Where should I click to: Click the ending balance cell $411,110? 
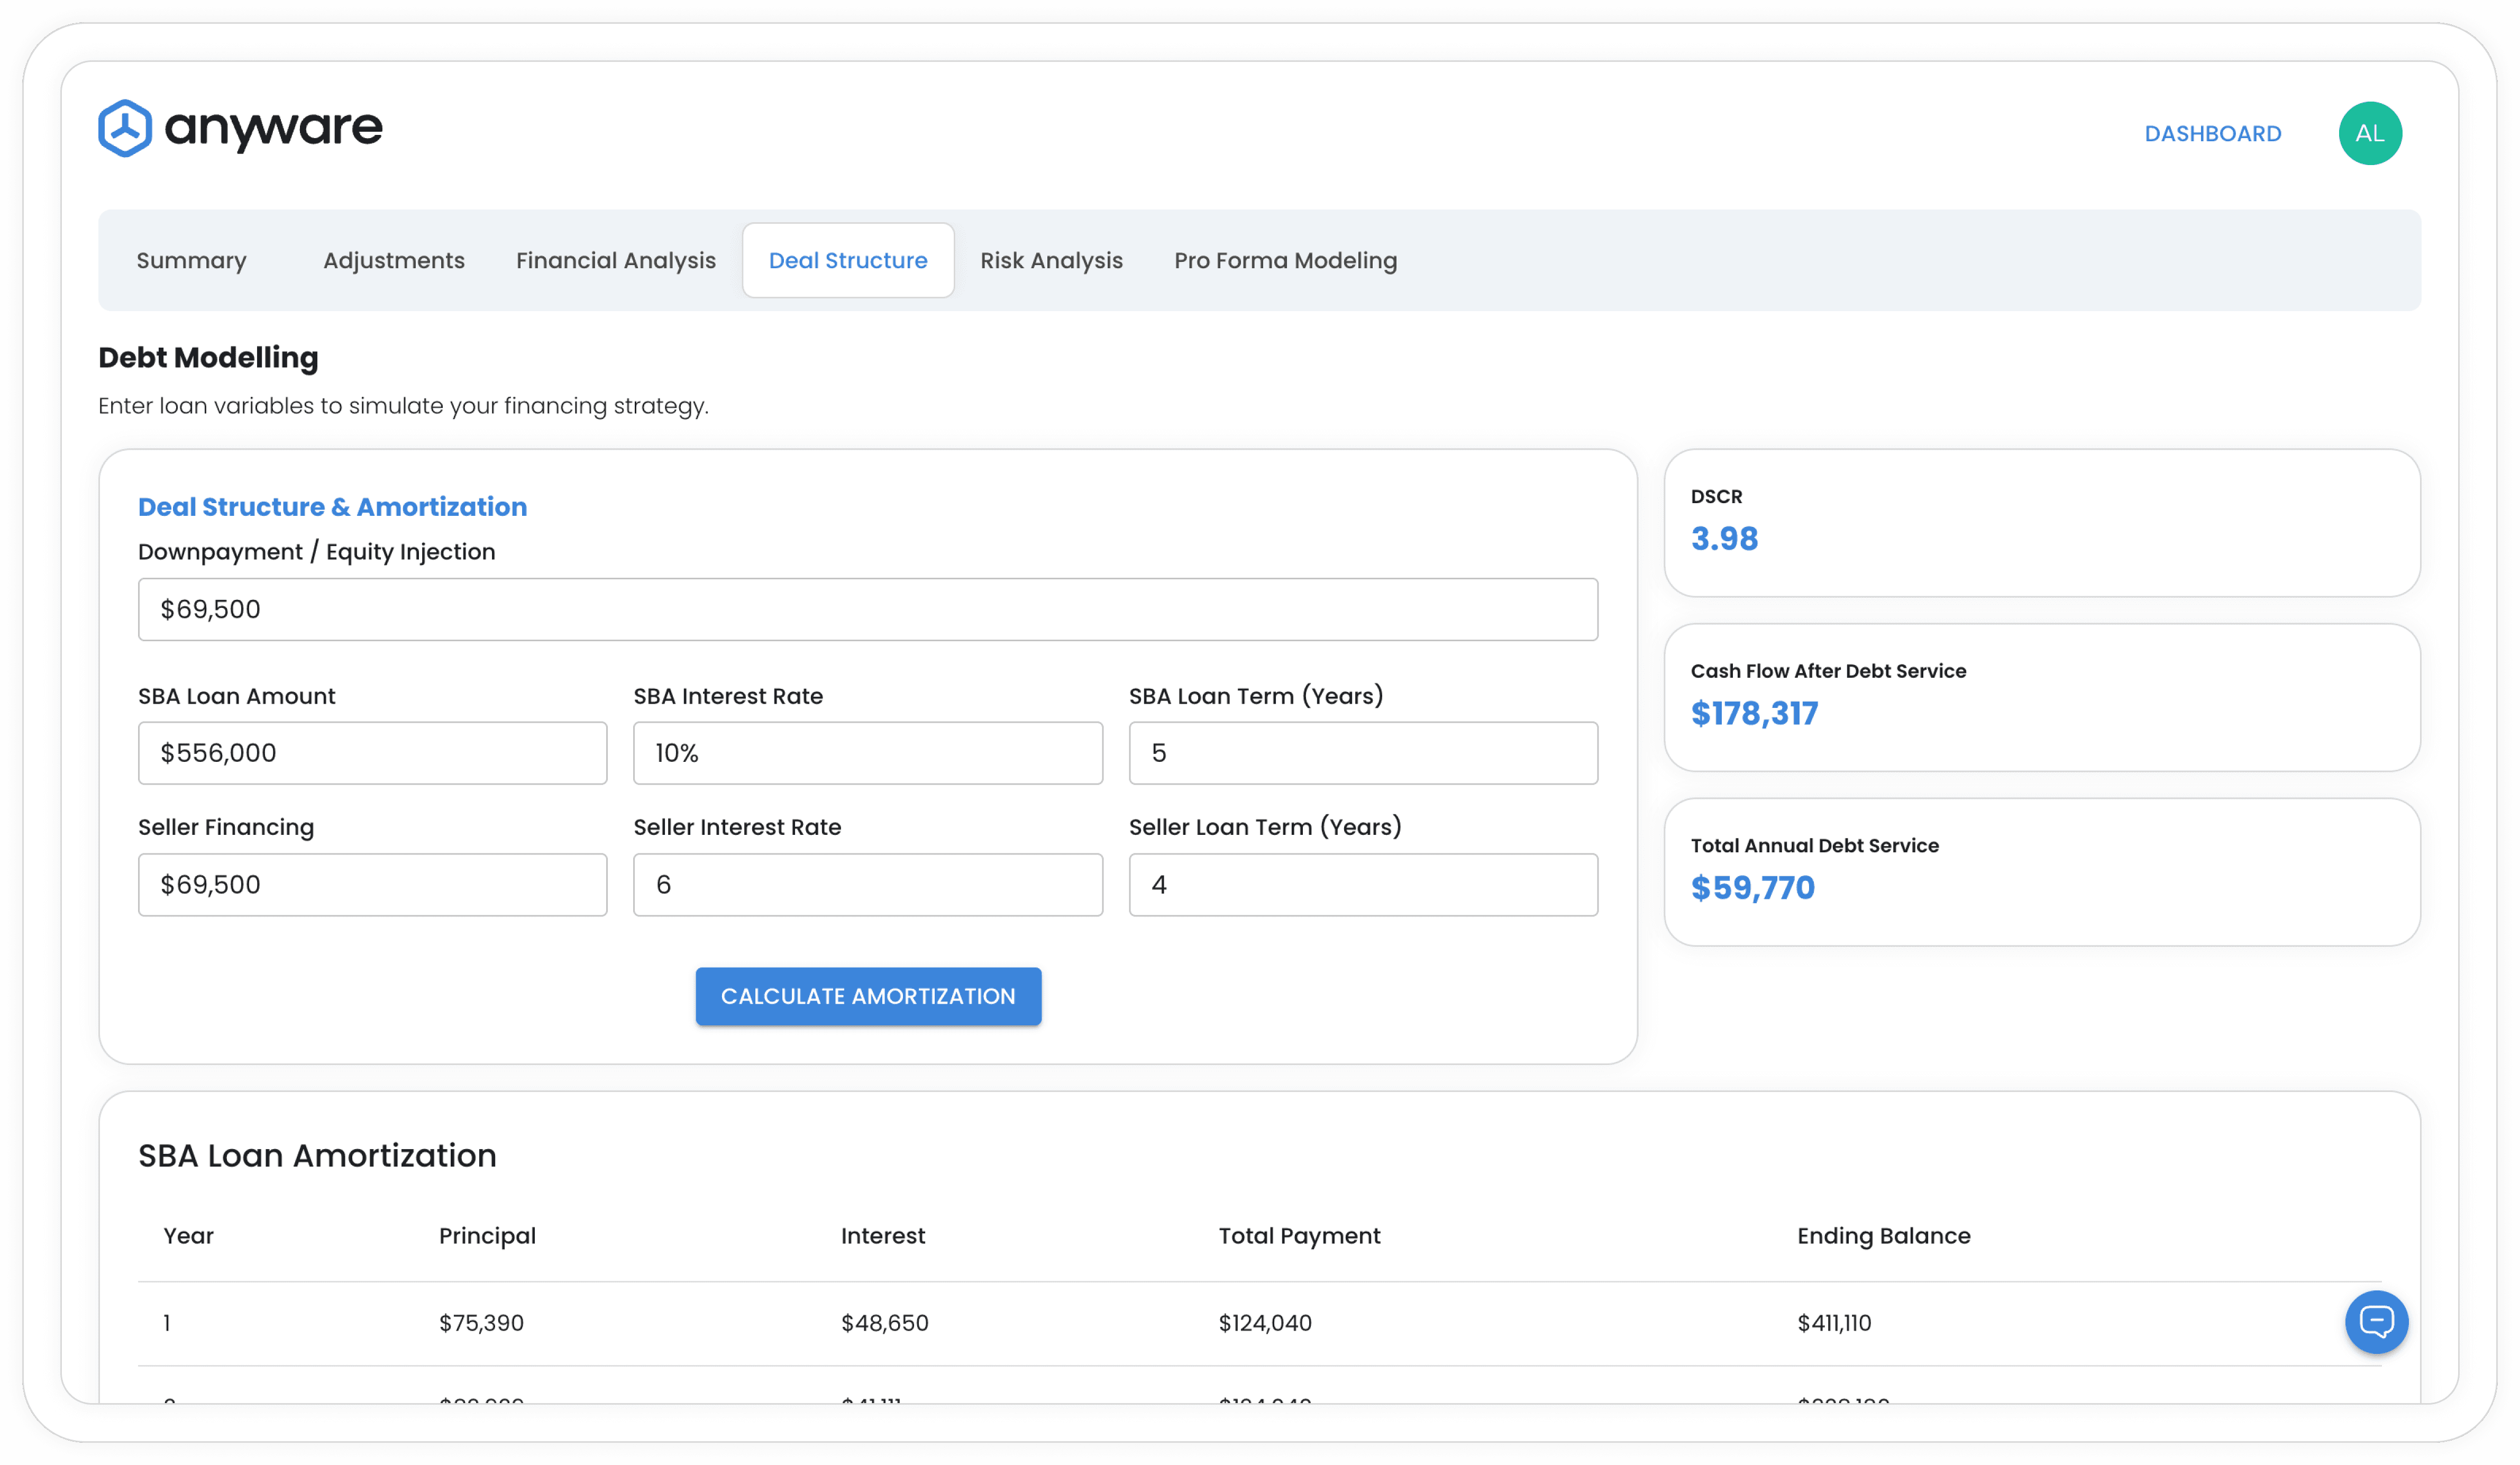[1834, 1323]
